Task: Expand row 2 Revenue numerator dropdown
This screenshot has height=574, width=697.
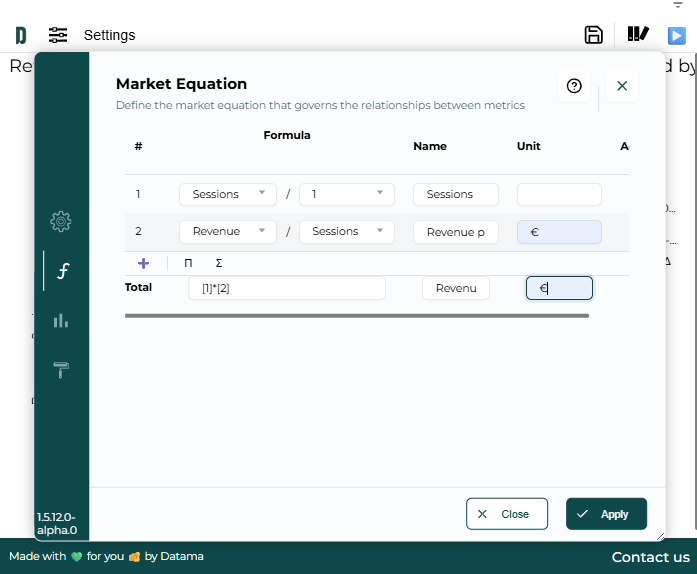Action: pyautogui.click(x=228, y=231)
